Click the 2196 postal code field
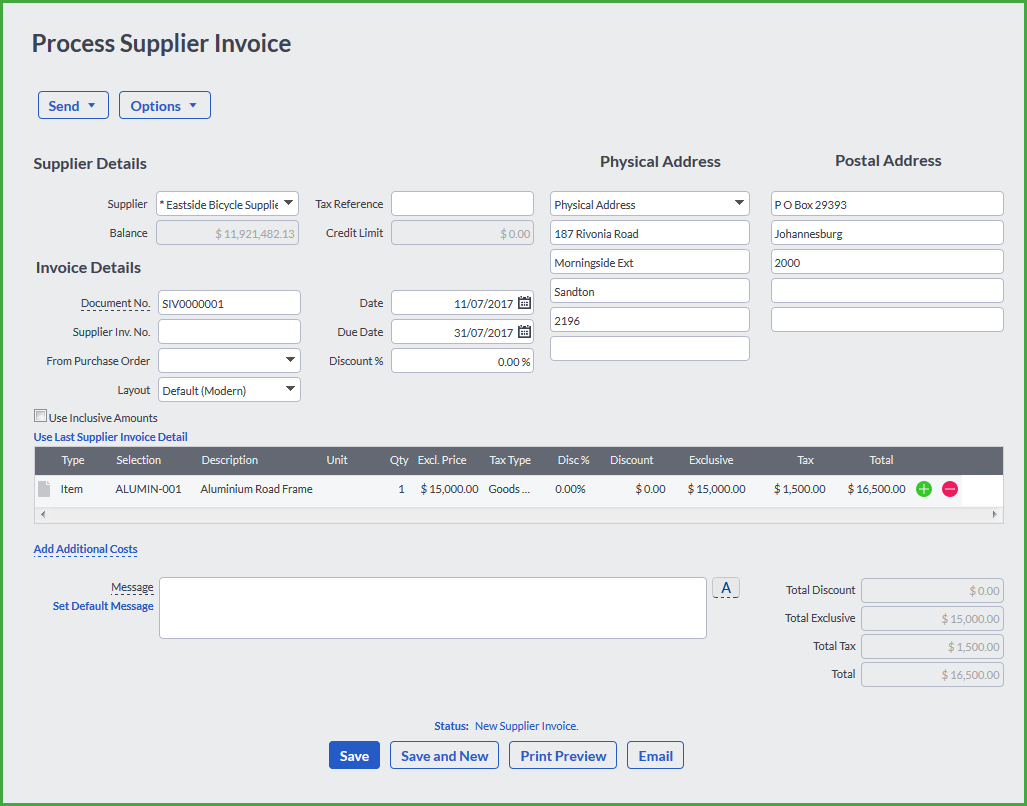Image resolution: width=1027 pixels, height=806 pixels. (650, 320)
